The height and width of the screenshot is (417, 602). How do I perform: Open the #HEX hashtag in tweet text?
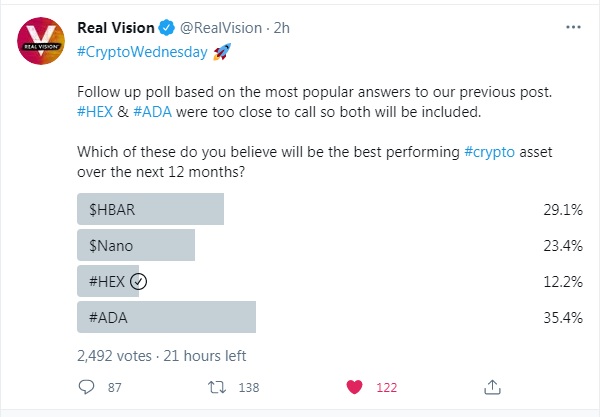tap(95, 112)
